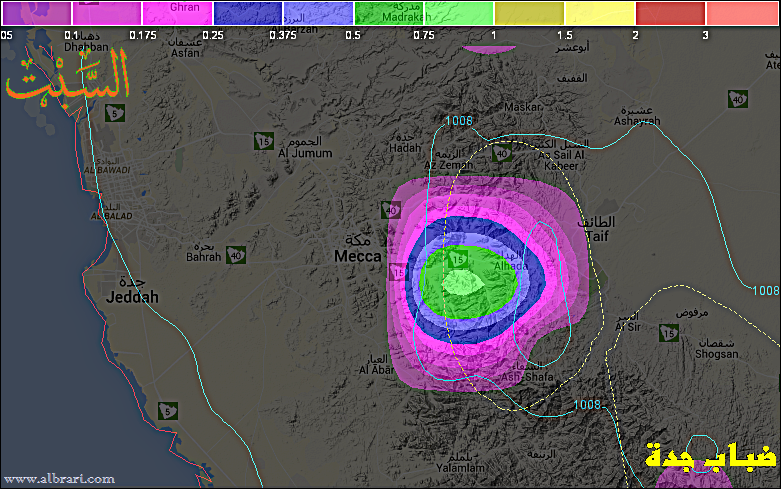781x489 pixels.
Task: Select the light green 0.75 legend swatch
Action: [459, 13]
